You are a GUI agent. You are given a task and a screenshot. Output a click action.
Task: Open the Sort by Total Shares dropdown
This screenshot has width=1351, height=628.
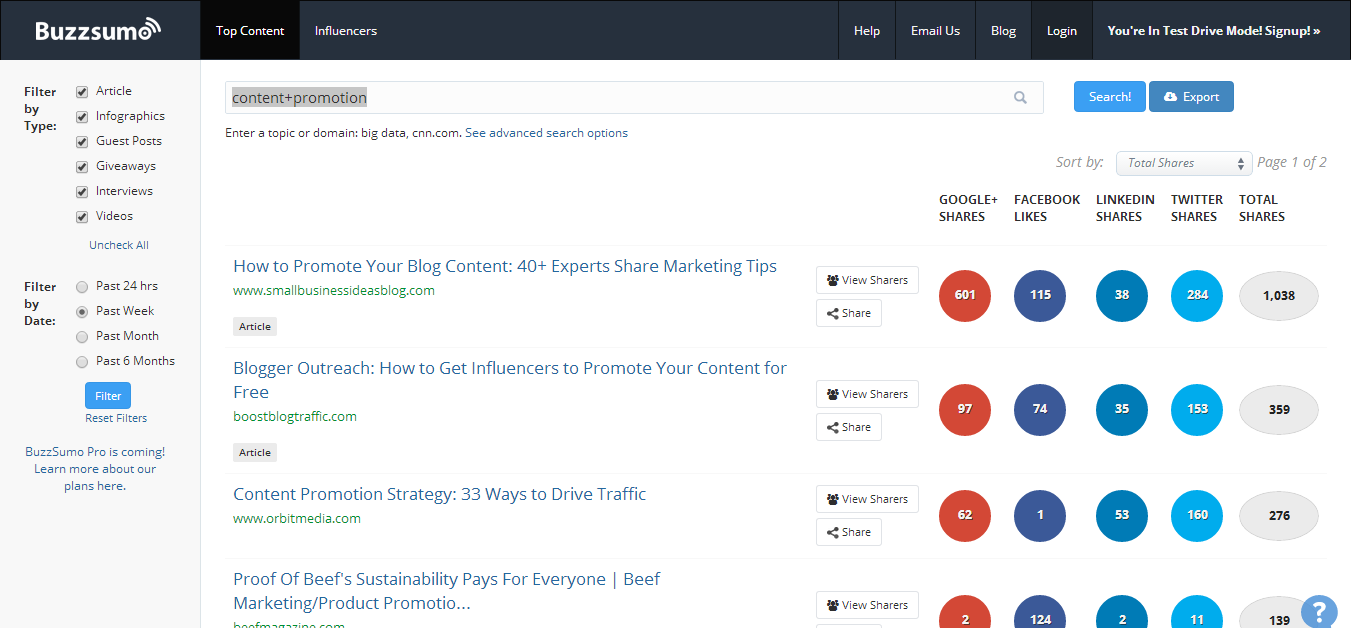[x=1183, y=163]
